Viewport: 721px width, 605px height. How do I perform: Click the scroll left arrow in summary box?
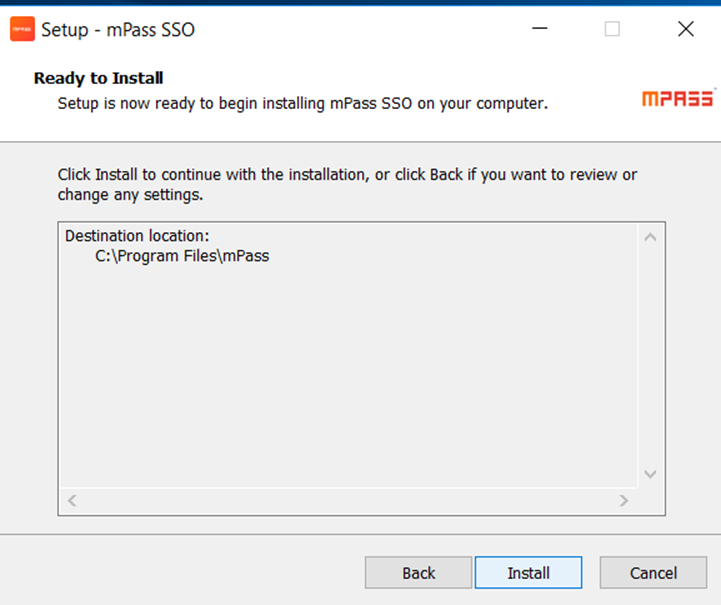coord(72,500)
